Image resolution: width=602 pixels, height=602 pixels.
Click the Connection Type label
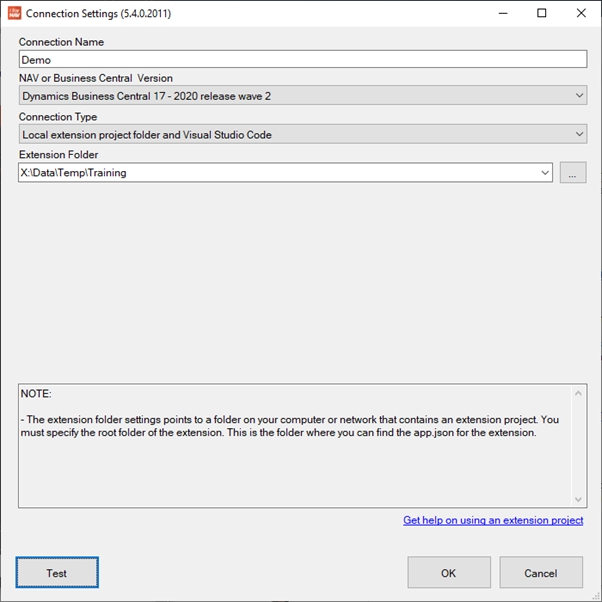[x=58, y=117]
